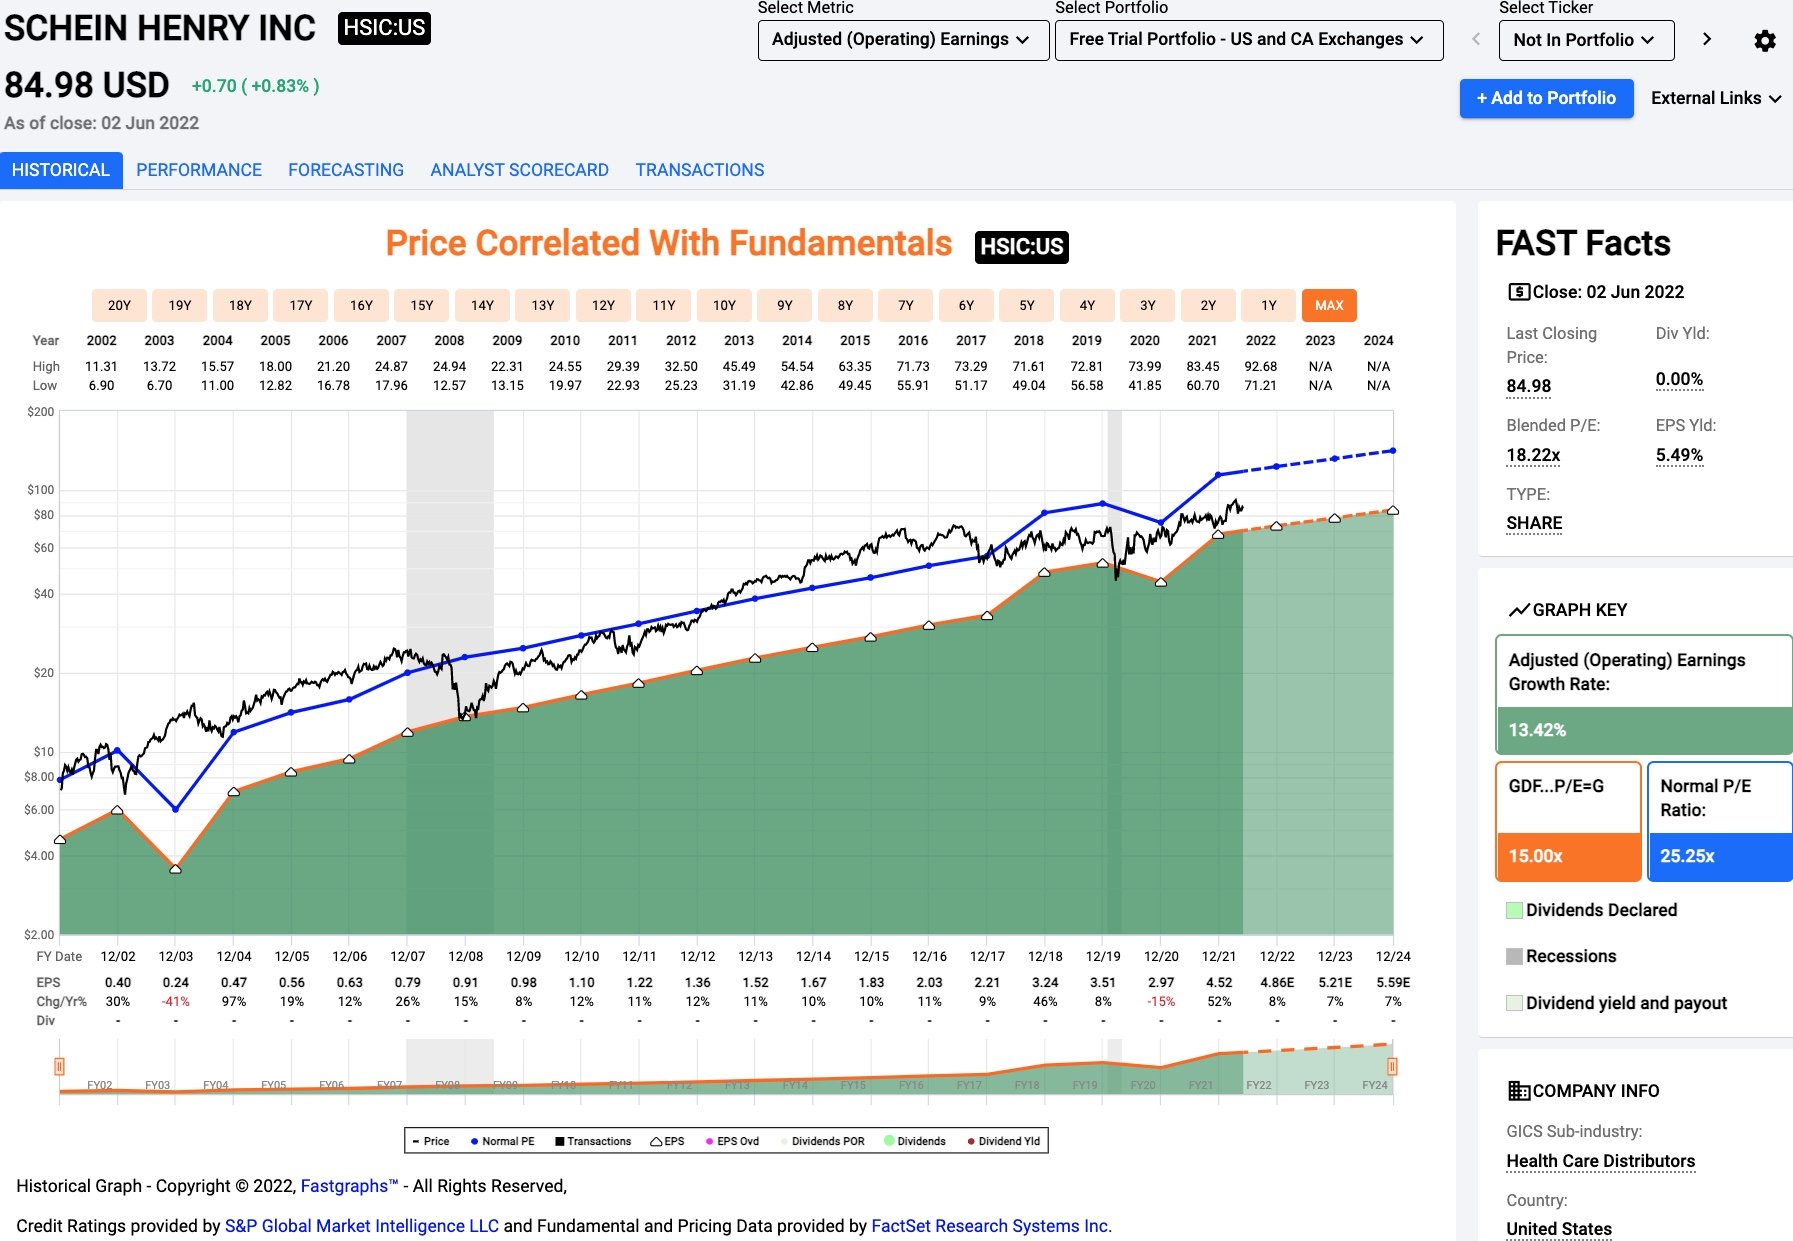Image resolution: width=1793 pixels, height=1241 pixels.
Task: Click the Close date dollar icon
Action: [1518, 292]
